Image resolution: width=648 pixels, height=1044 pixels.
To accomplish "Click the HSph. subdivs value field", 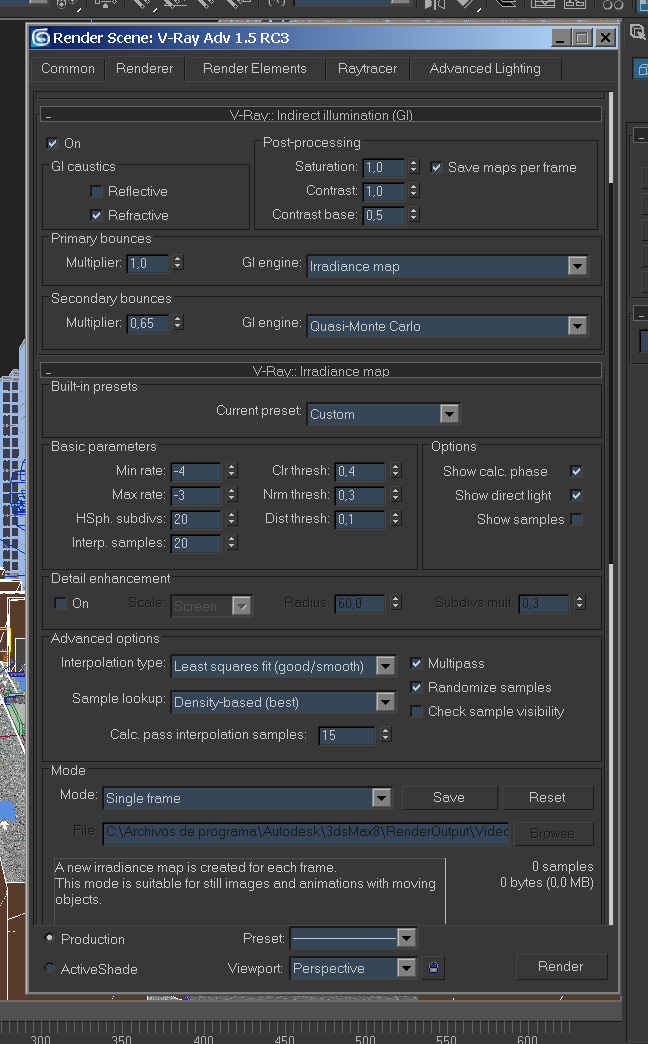I will [196, 519].
